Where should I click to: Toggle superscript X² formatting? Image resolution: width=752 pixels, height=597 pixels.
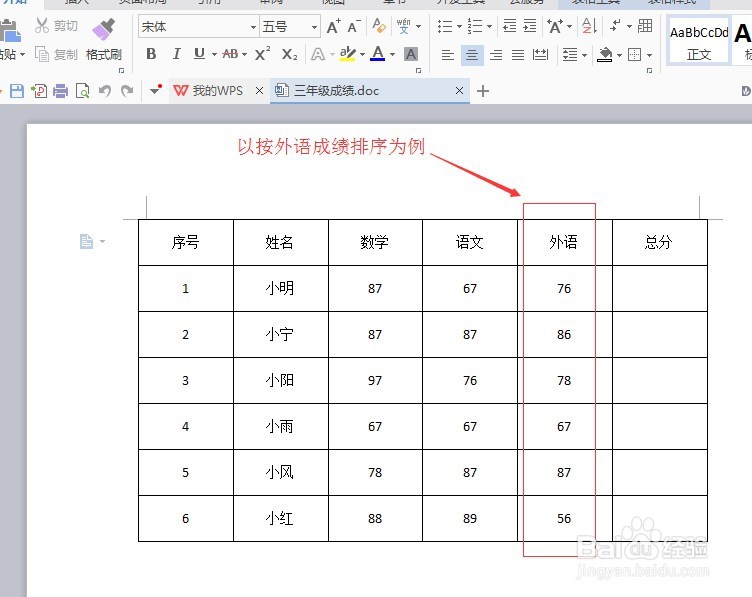262,54
